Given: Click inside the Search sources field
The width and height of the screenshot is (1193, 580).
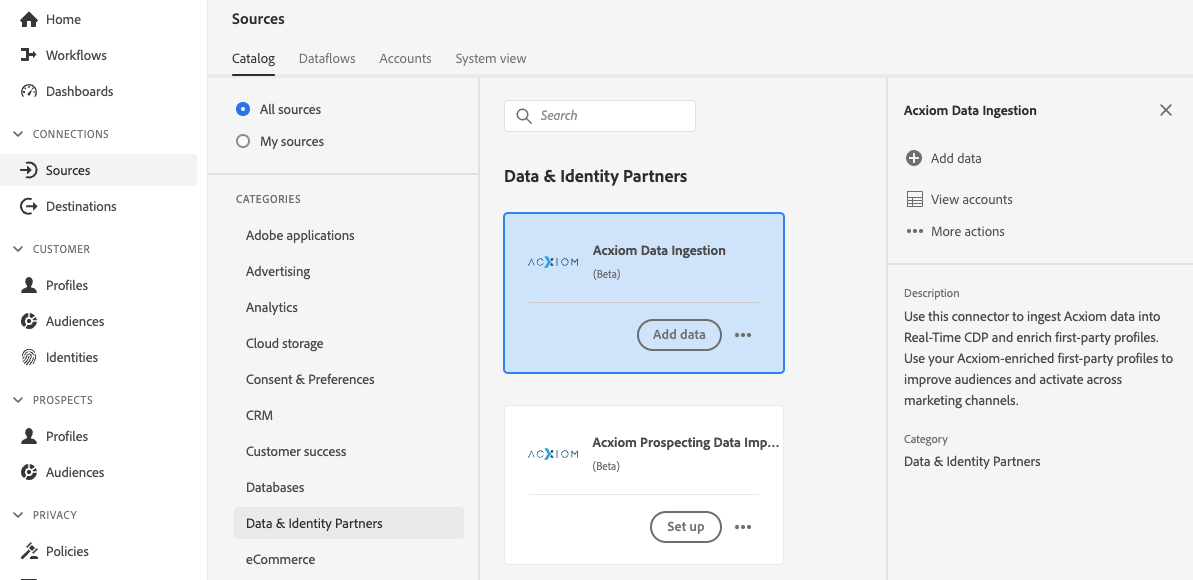Looking at the screenshot, I should tap(599, 115).
